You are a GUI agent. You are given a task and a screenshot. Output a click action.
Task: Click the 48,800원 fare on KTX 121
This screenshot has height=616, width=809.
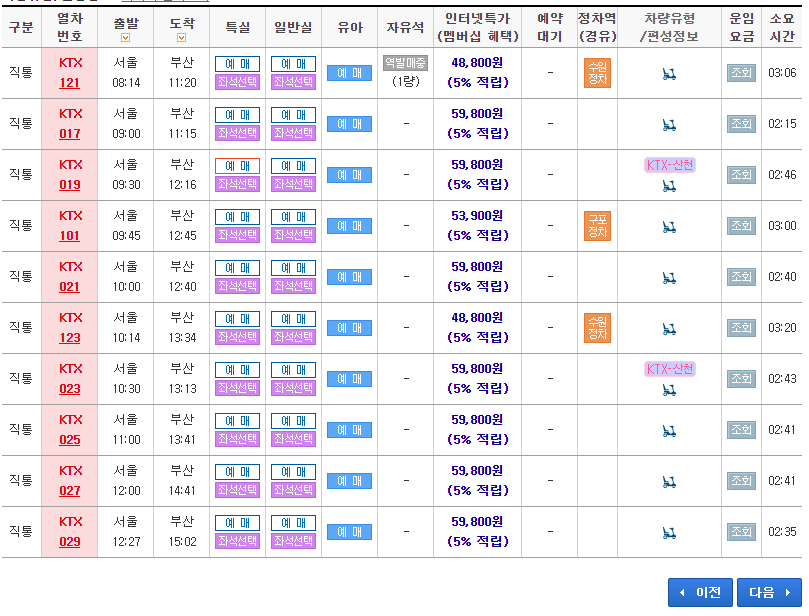click(477, 63)
